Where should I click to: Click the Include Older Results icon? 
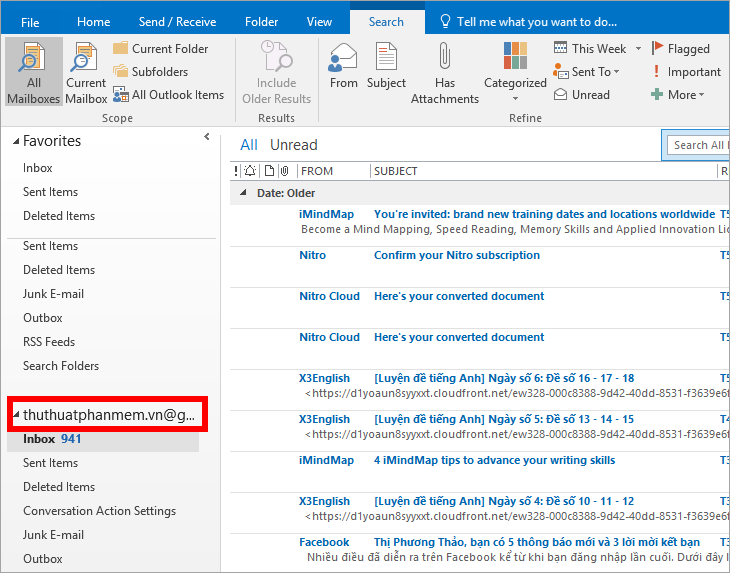(x=277, y=56)
